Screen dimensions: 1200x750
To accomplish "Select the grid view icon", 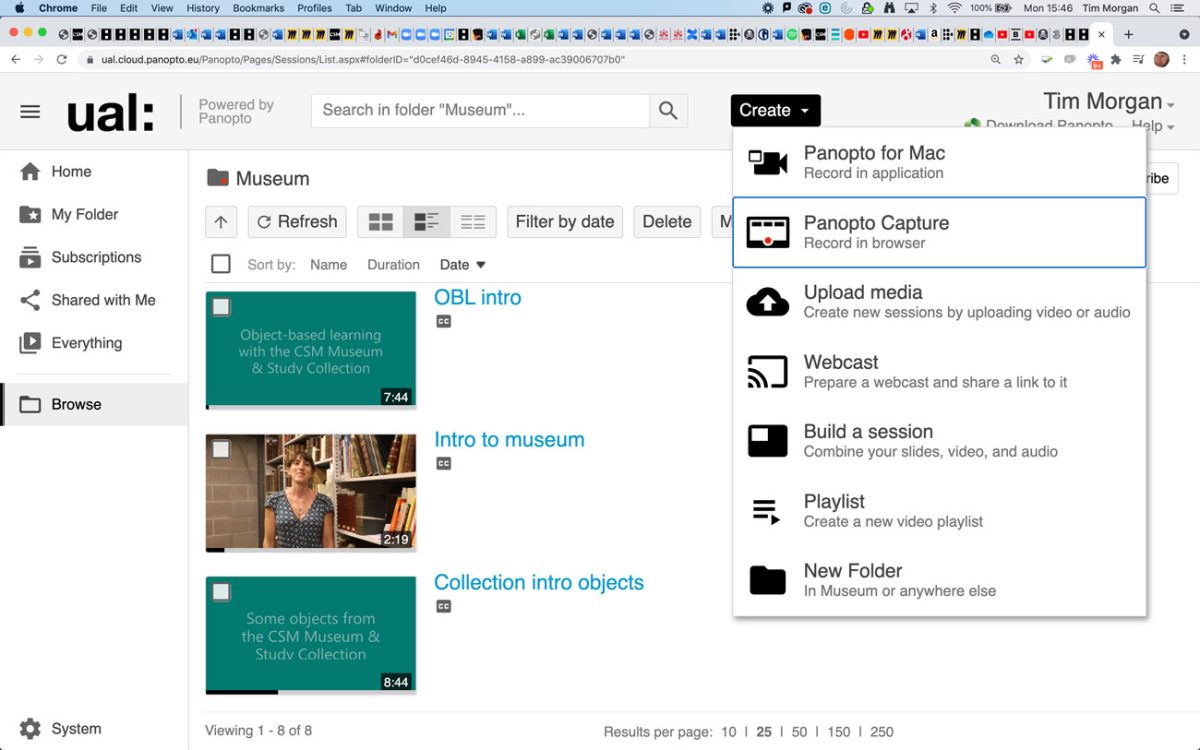I will [x=381, y=222].
